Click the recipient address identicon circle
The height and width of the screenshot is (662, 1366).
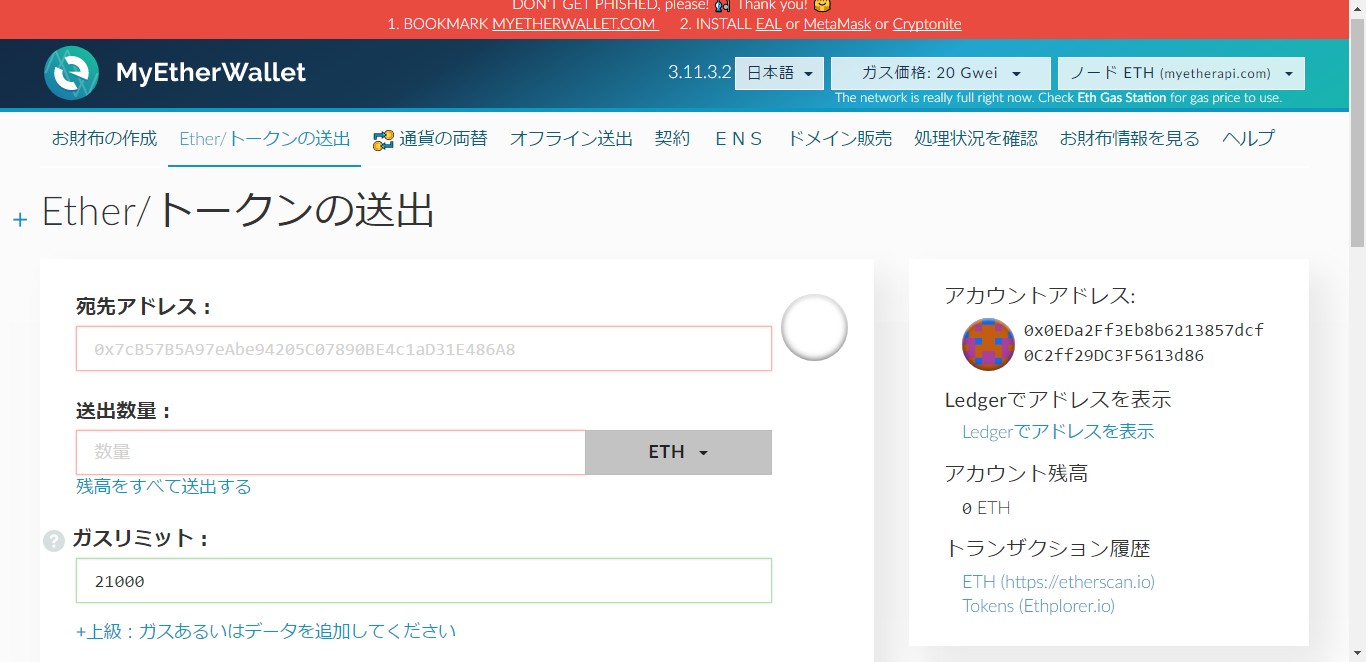[x=814, y=327]
